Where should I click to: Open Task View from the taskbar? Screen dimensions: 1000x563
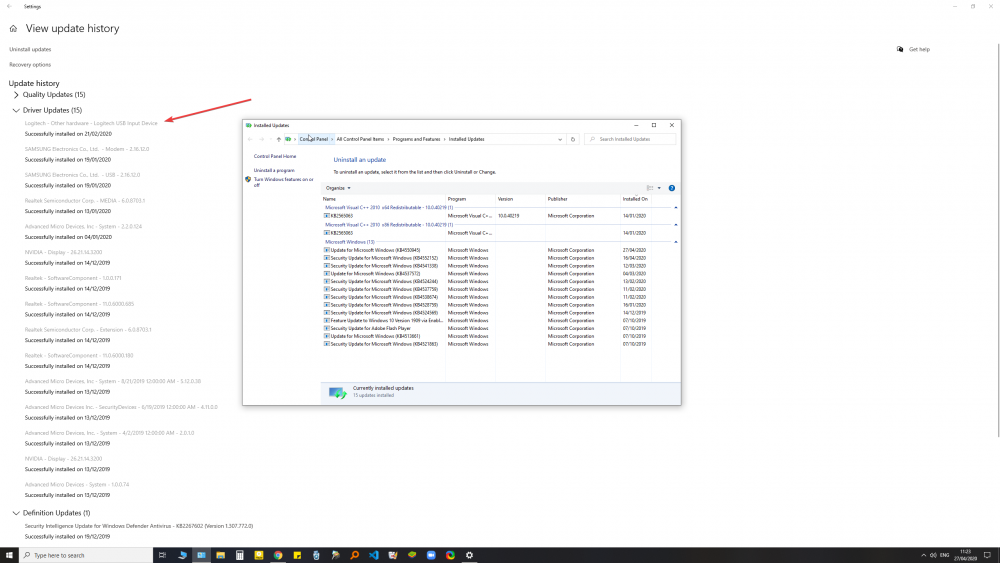pos(162,555)
